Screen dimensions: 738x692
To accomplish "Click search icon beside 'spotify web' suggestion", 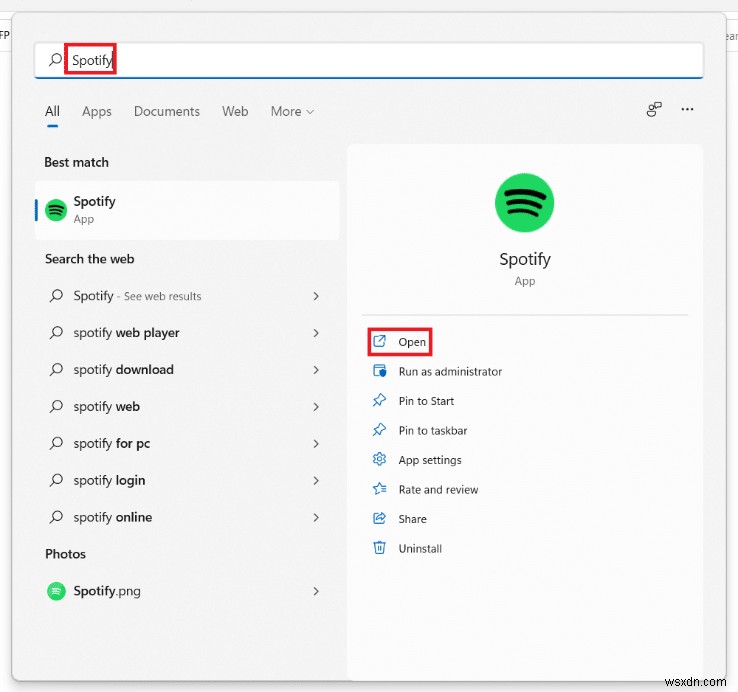I will (56, 406).
